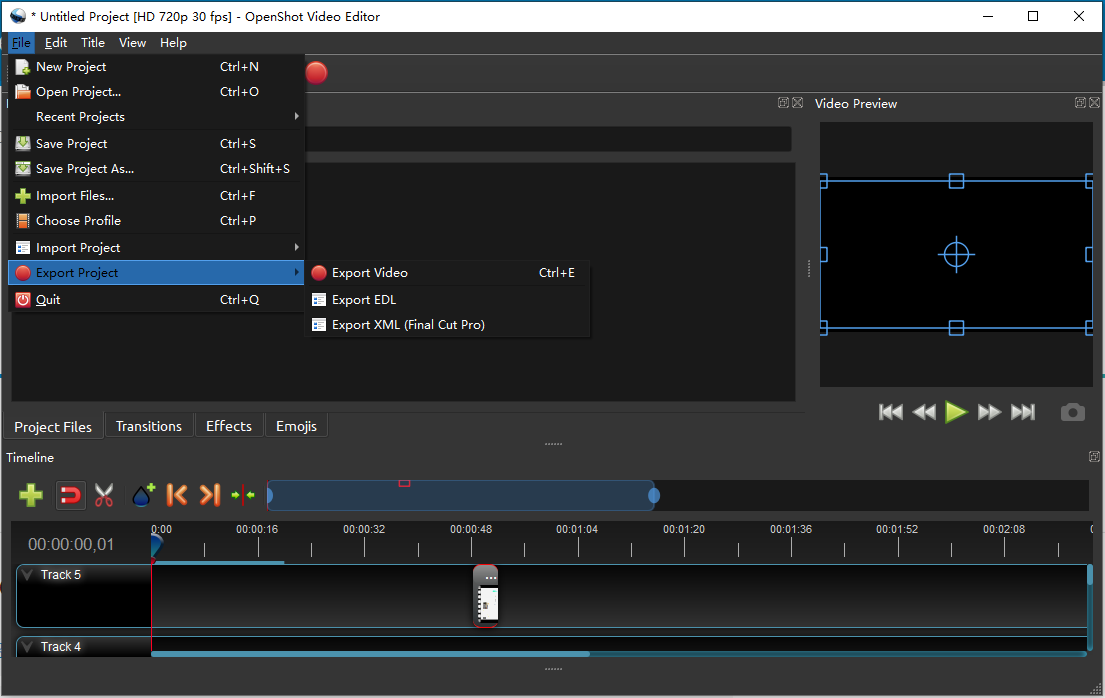This screenshot has width=1105, height=698.
Task: Add a marker with the droplet icon
Action: [143, 495]
